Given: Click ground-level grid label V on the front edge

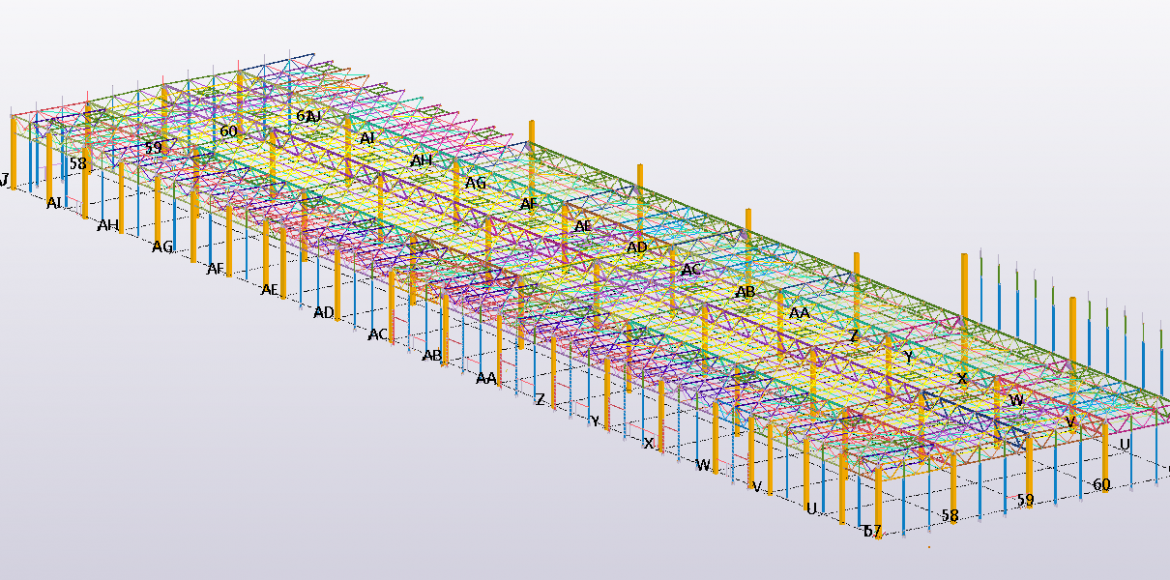Looking at the screenshot, I should (757, 487).
